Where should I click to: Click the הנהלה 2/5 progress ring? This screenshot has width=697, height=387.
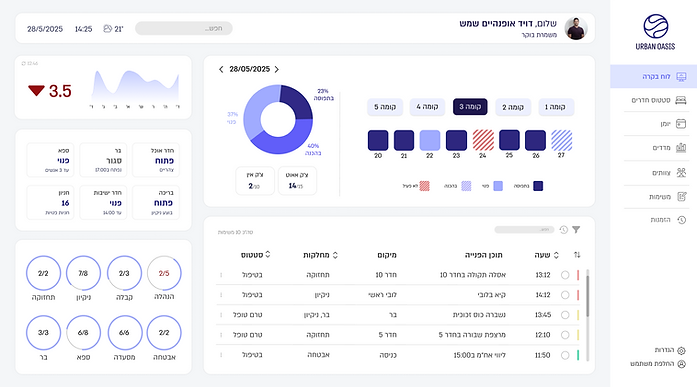pyautogui.click(x=164, y=273)
